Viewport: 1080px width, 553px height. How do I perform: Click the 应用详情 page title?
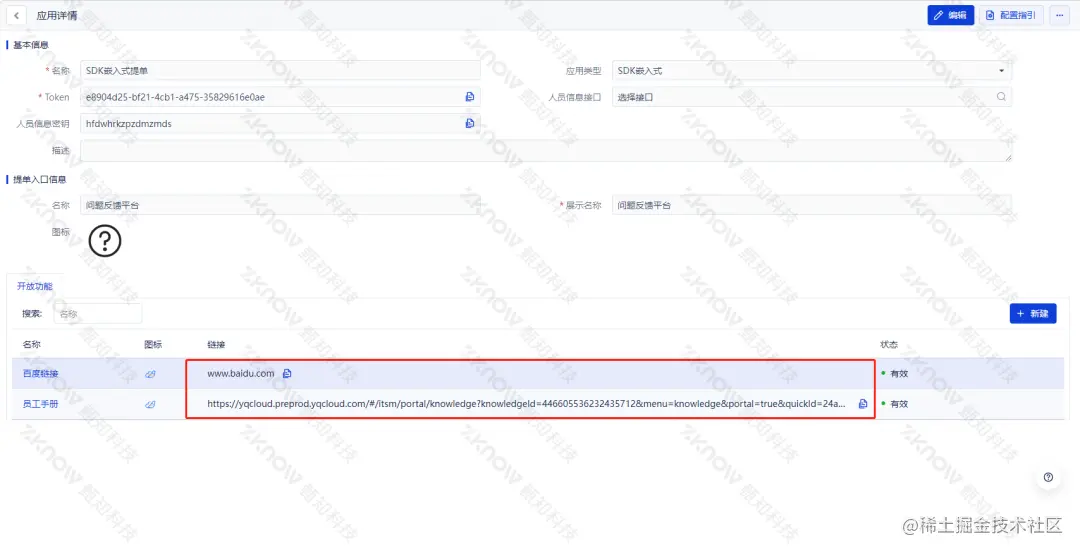(x=56, y=15)
